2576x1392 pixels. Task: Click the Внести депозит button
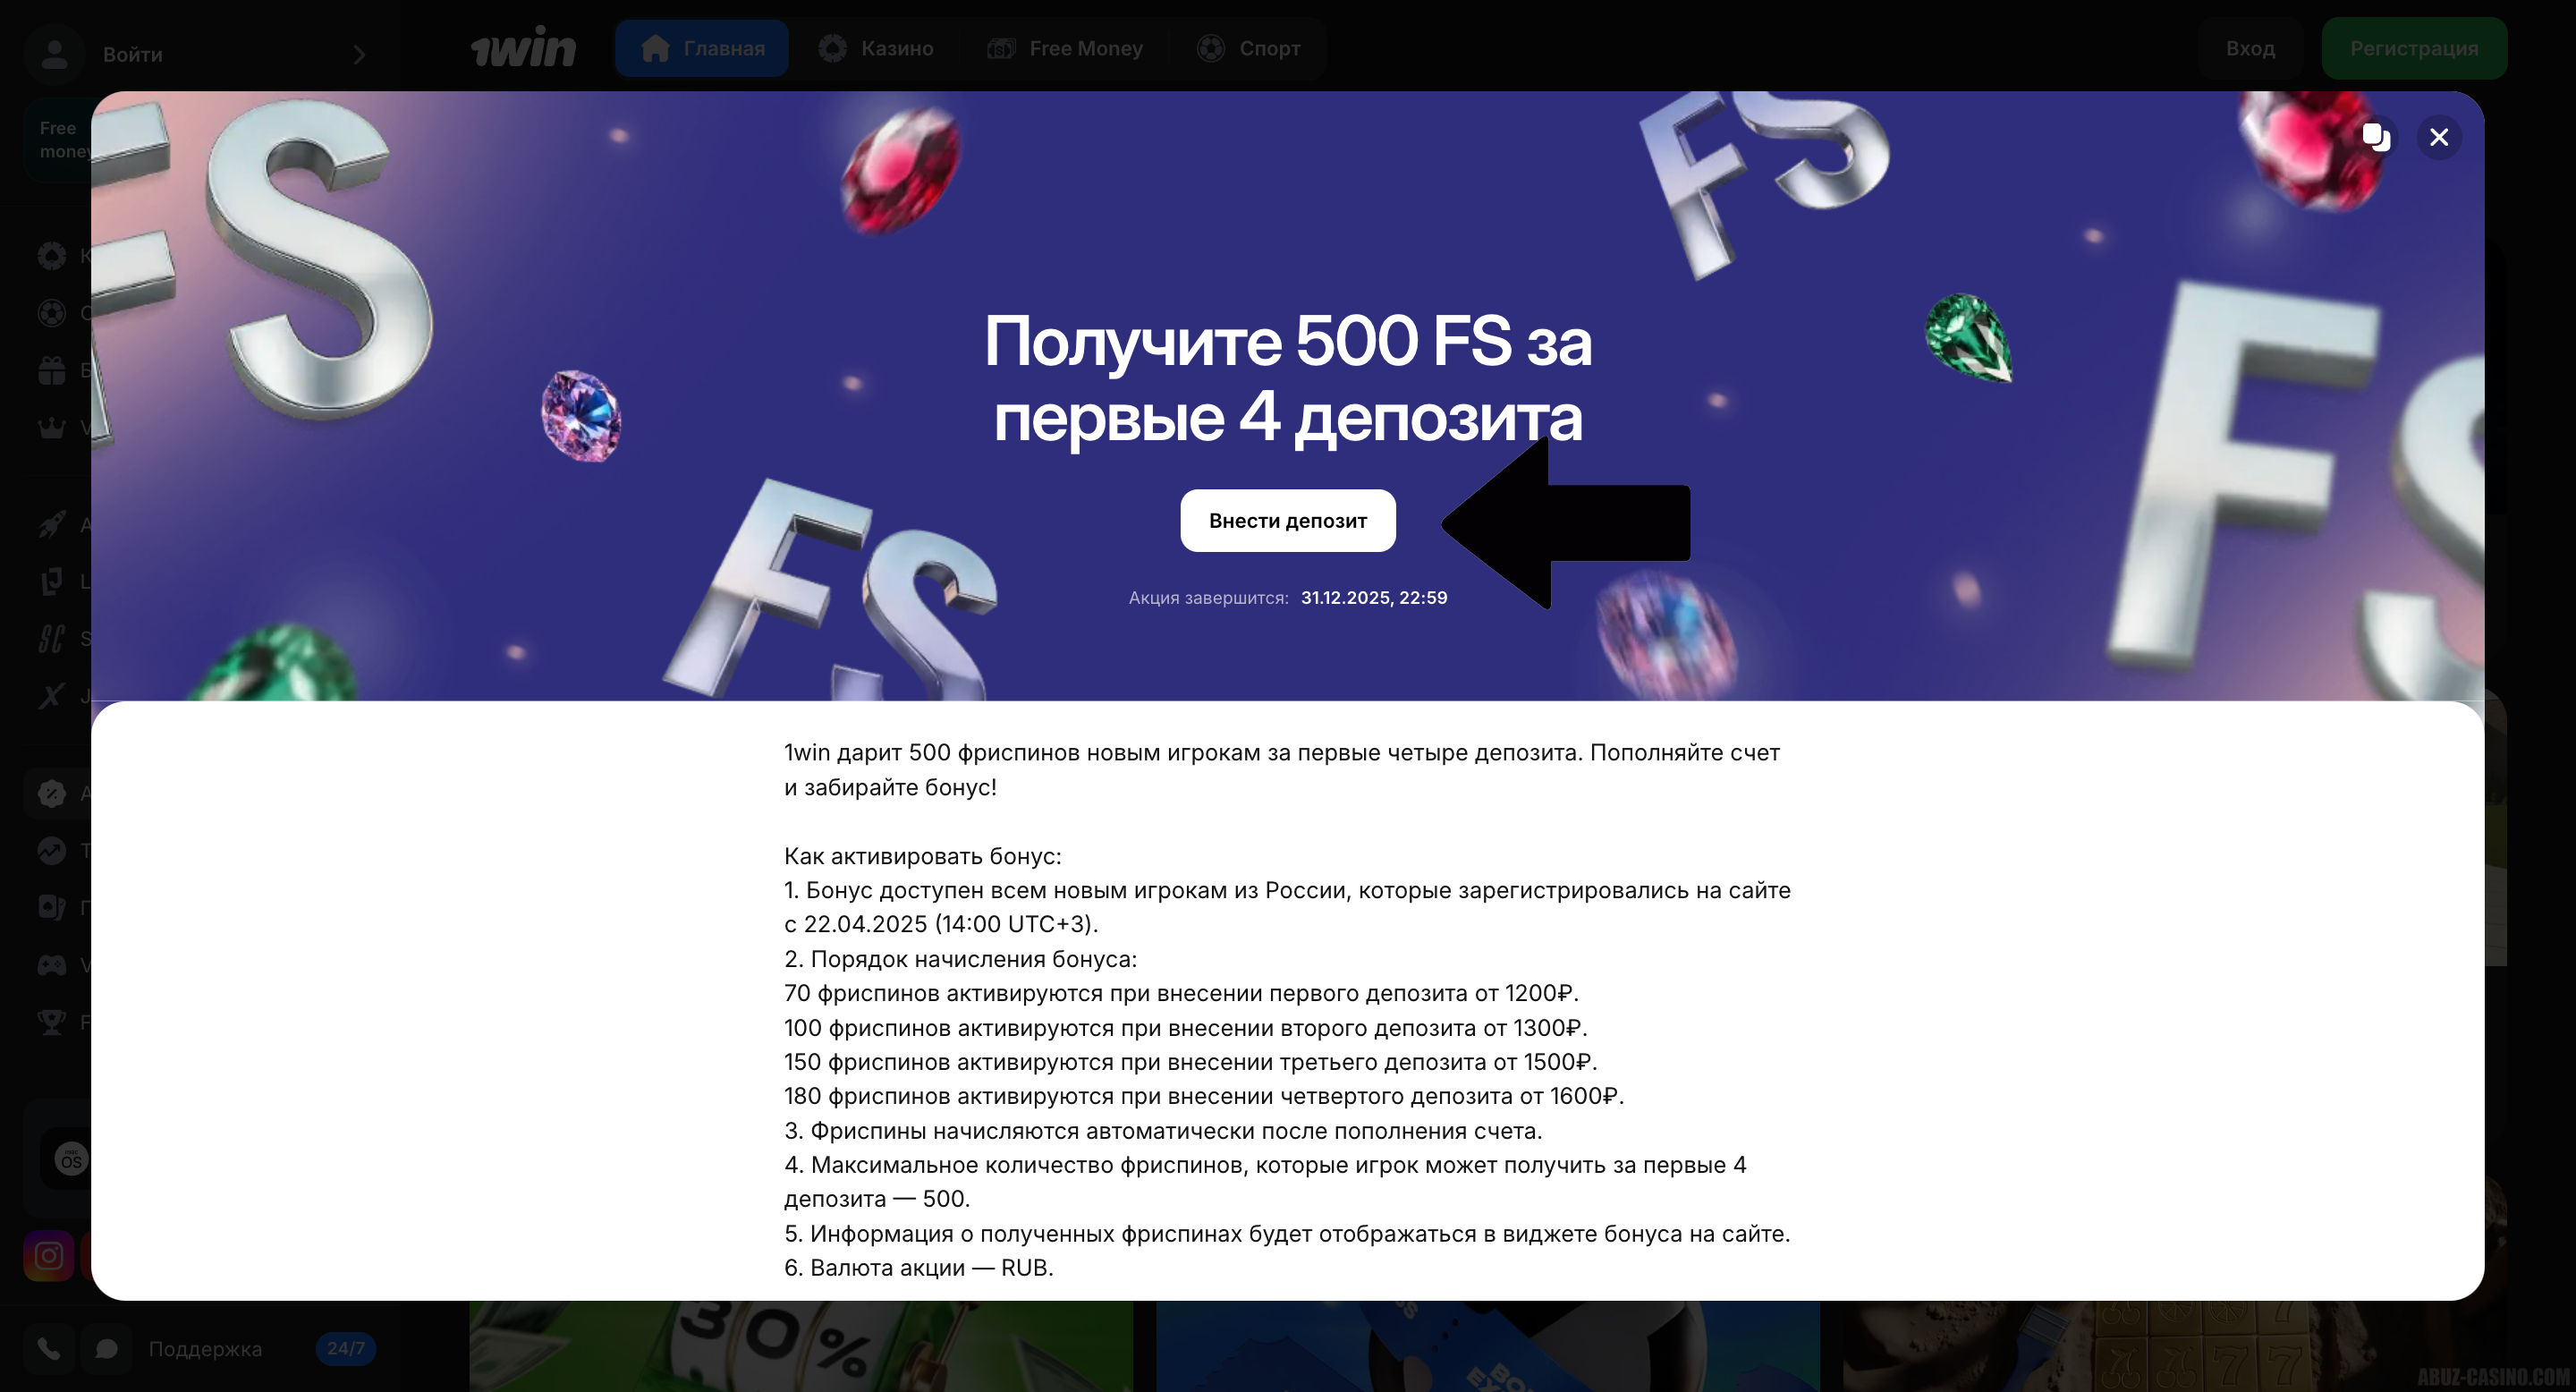[1287, 520]
